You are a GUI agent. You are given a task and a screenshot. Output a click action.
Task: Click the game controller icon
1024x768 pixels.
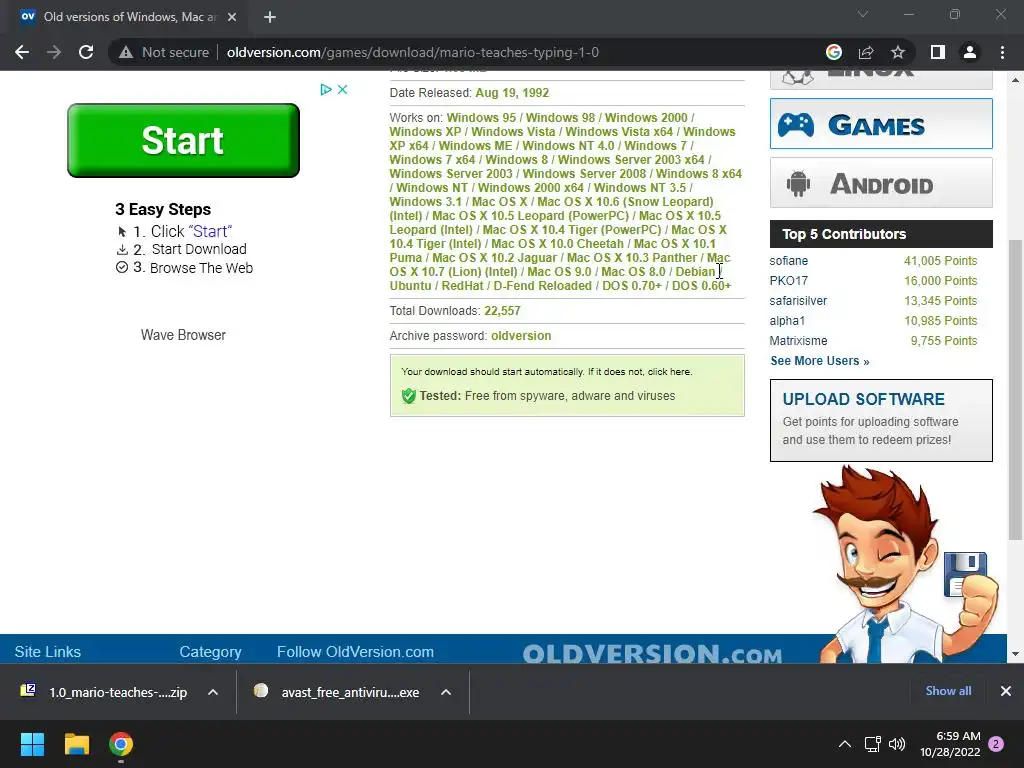[x=795, y=125]
